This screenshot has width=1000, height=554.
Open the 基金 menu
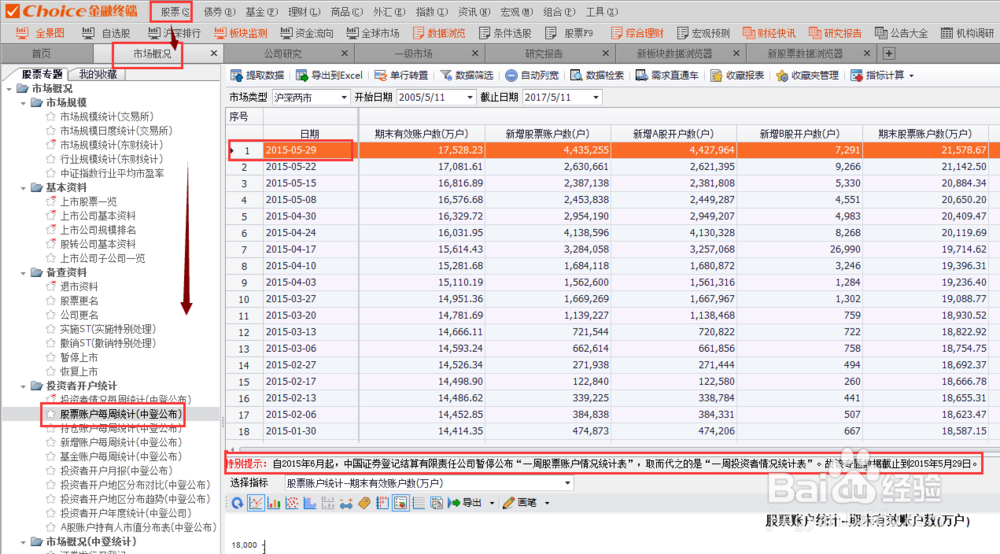[x=261, y=11]
